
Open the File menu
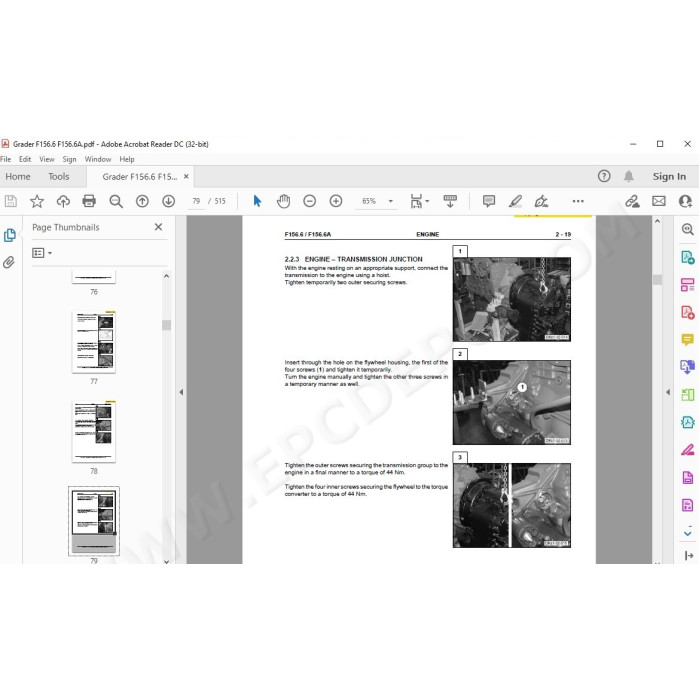click(x=6, y=159)
